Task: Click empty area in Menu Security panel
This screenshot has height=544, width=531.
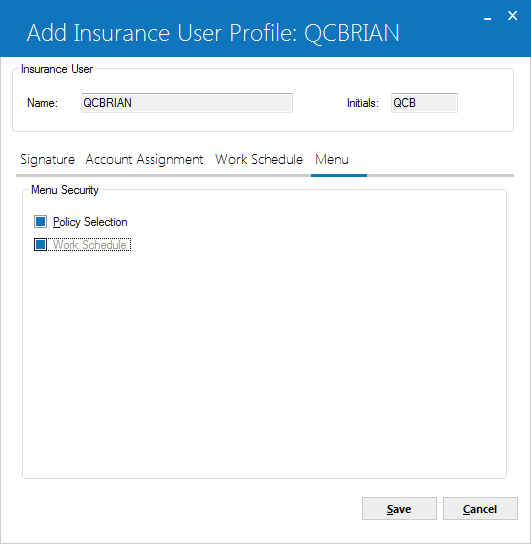Action: pyautogui.click(x=264, y=361)
